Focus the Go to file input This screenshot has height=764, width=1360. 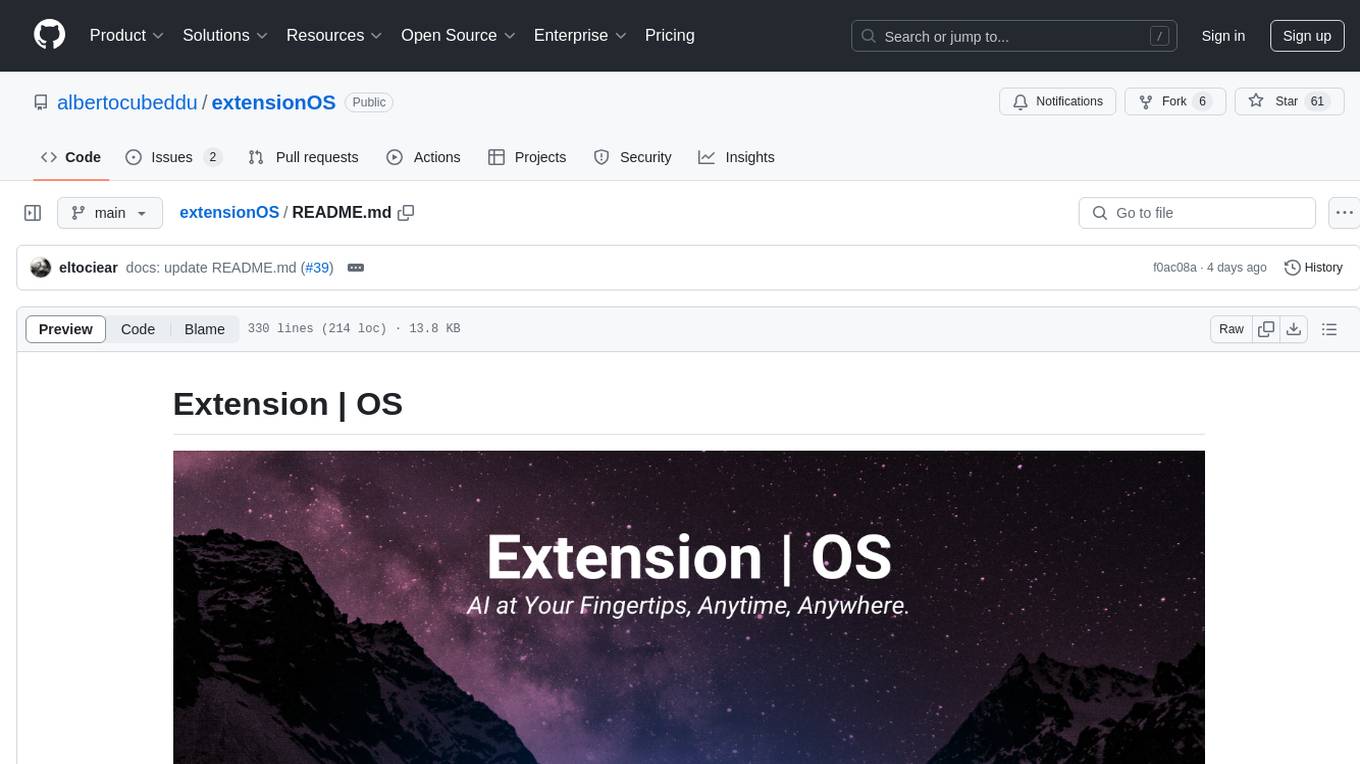click(1197, 213)
